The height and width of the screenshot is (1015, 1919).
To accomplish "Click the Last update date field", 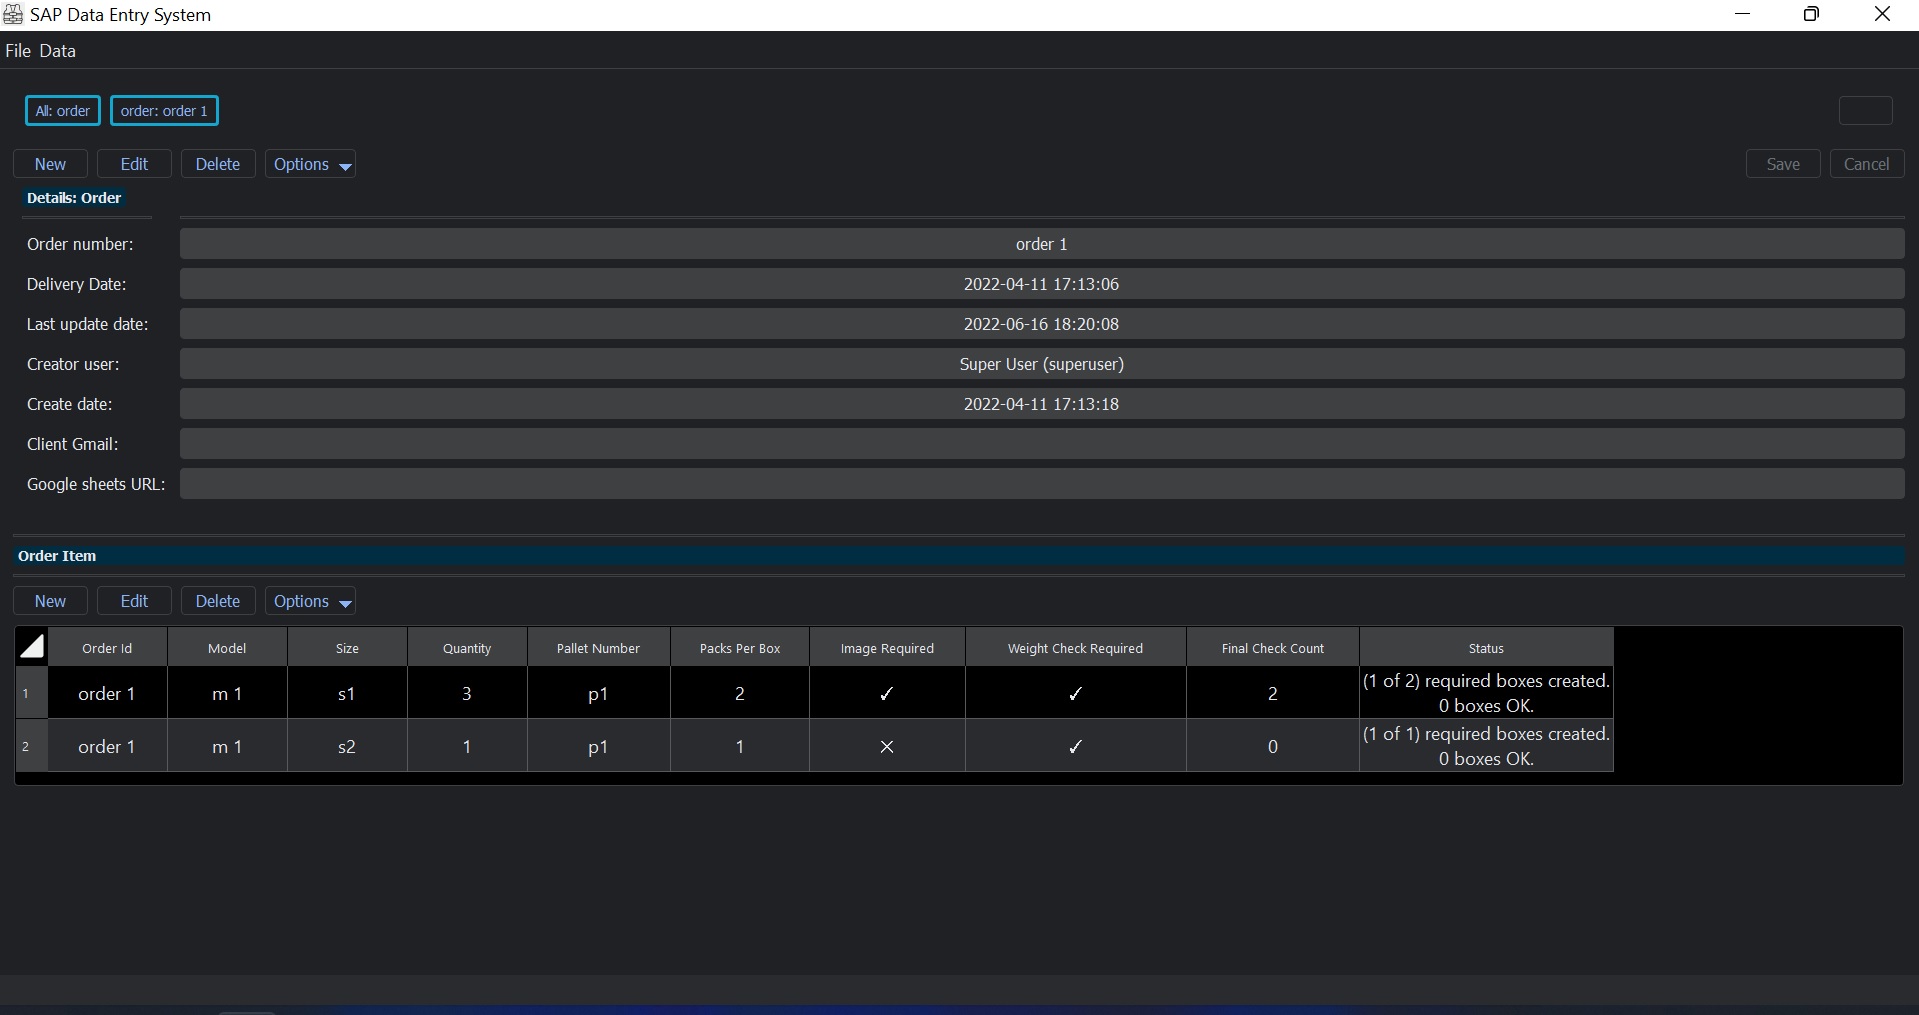I will tap(1042, 324).
